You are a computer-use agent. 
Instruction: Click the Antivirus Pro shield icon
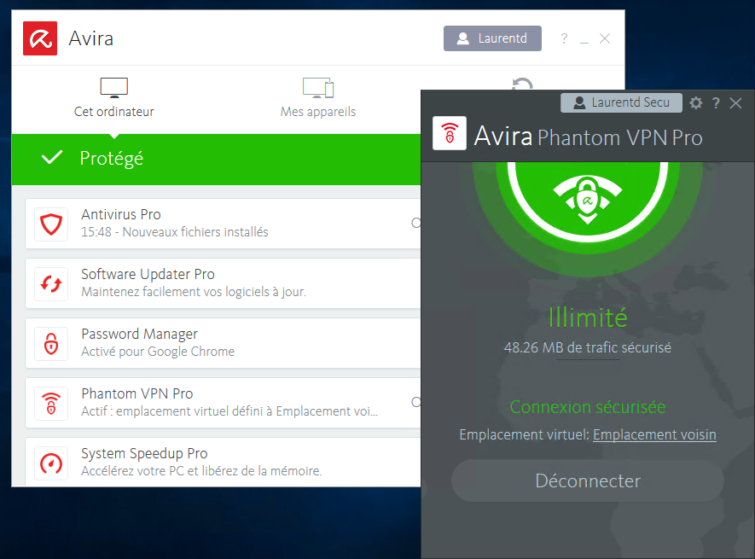pyautogui.click(x=51, y=224)
